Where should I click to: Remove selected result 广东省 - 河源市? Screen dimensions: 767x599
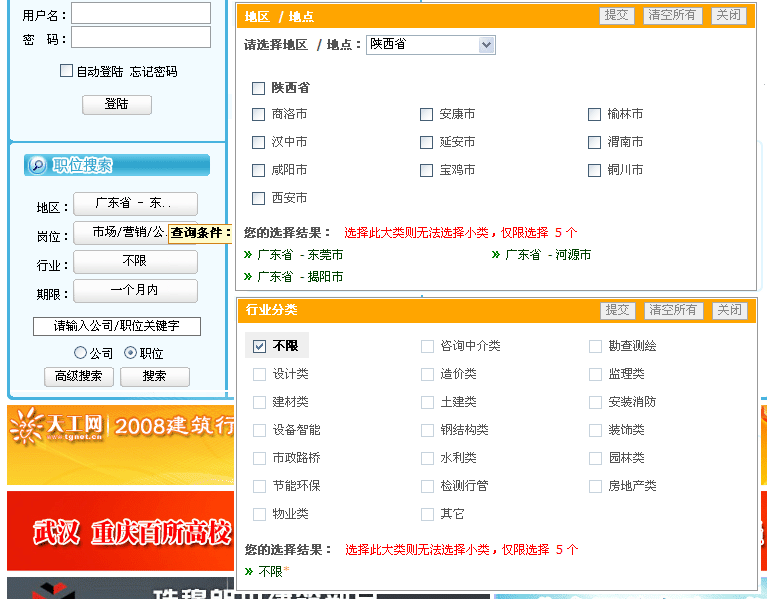point(541,255)
